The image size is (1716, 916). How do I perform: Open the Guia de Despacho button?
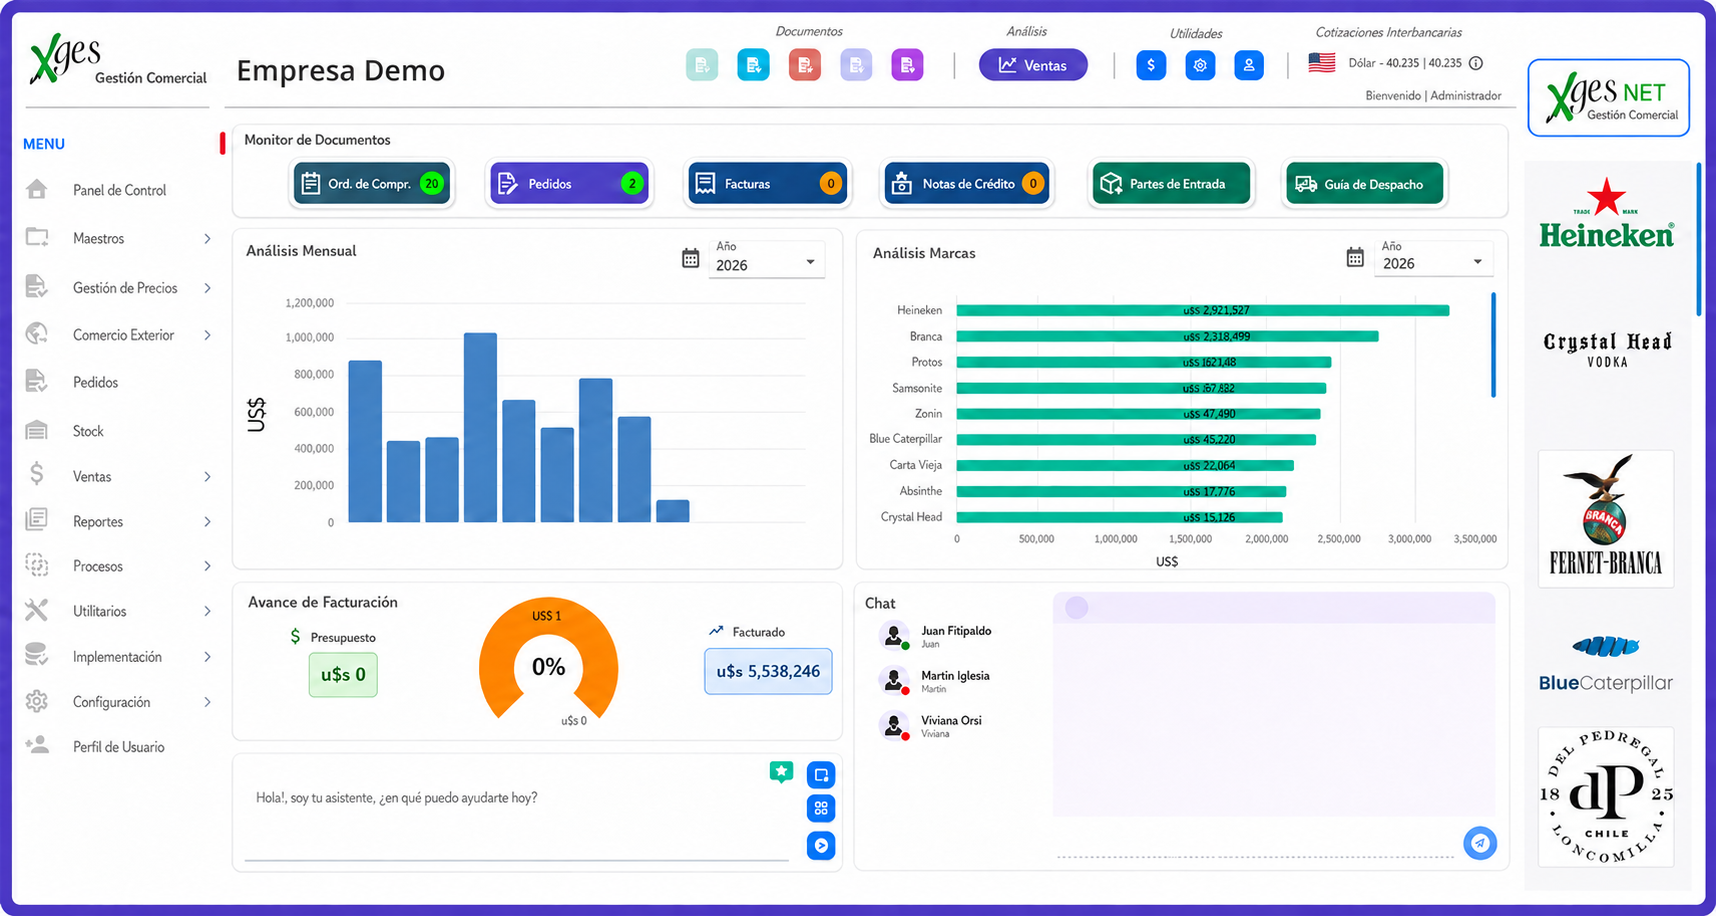point(1365,183)
